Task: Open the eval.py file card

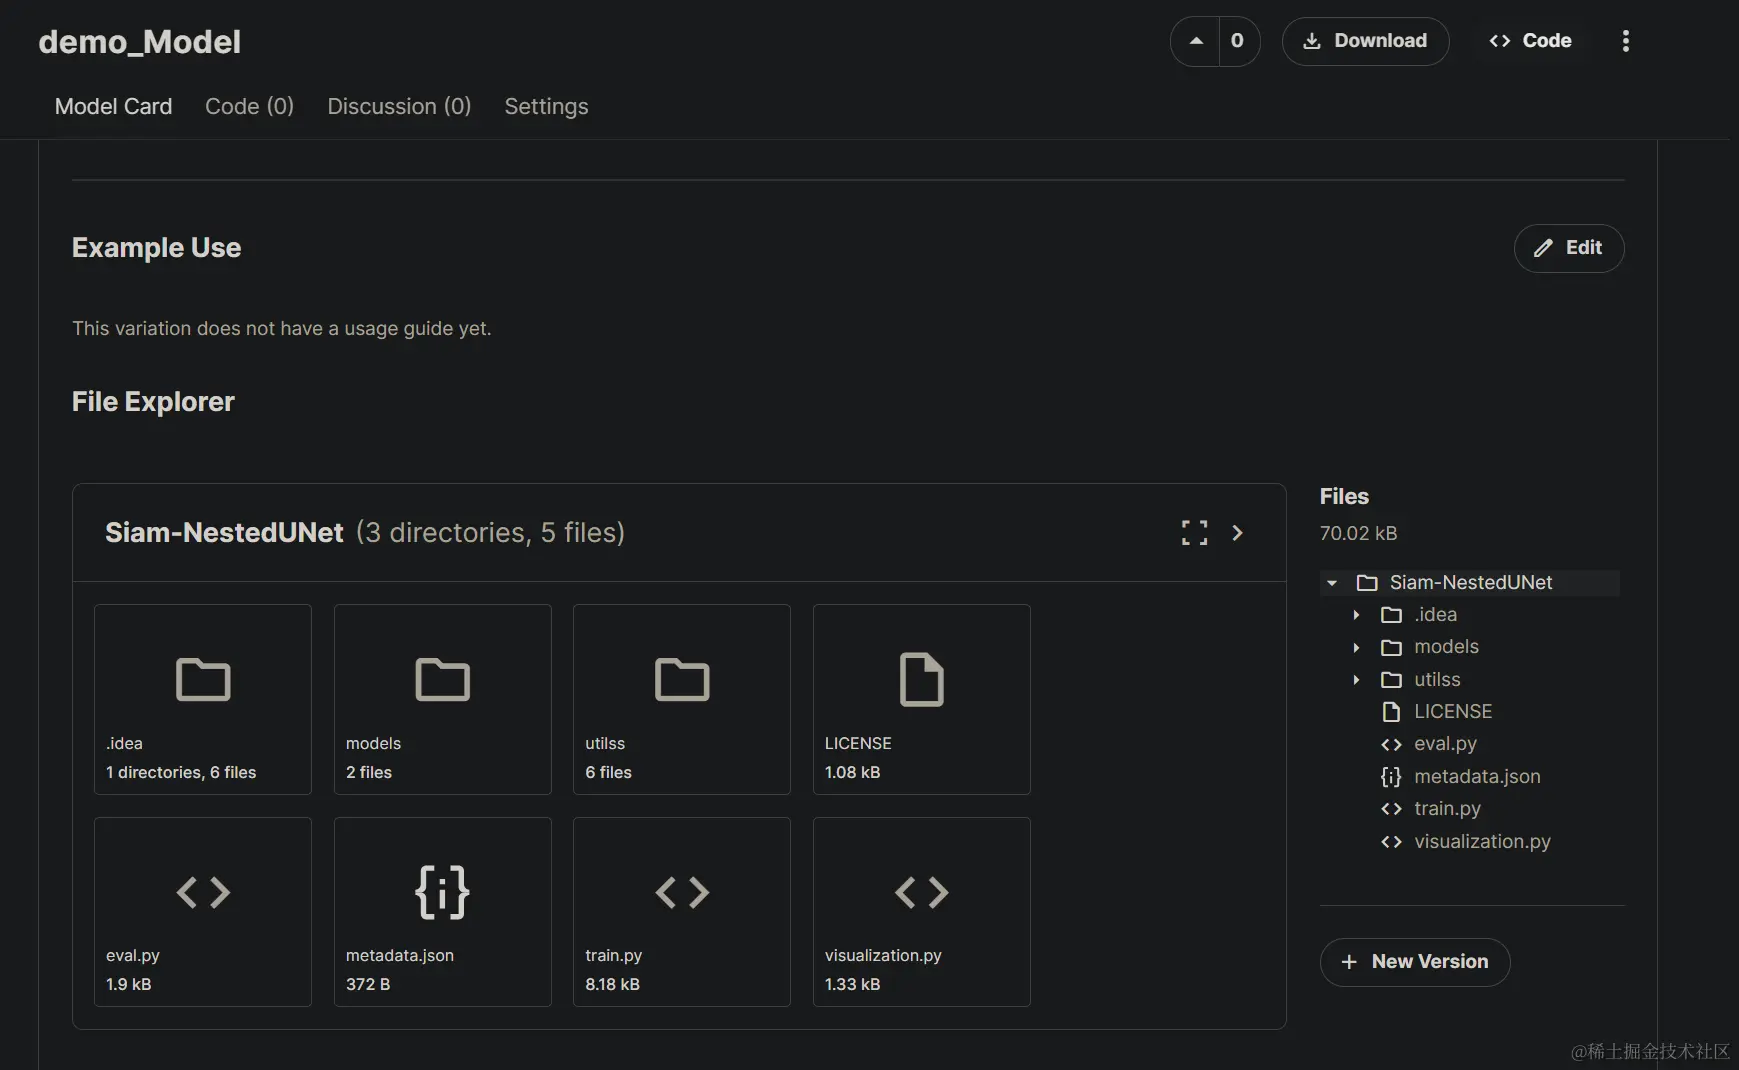Action: click(x=203, y=912)
